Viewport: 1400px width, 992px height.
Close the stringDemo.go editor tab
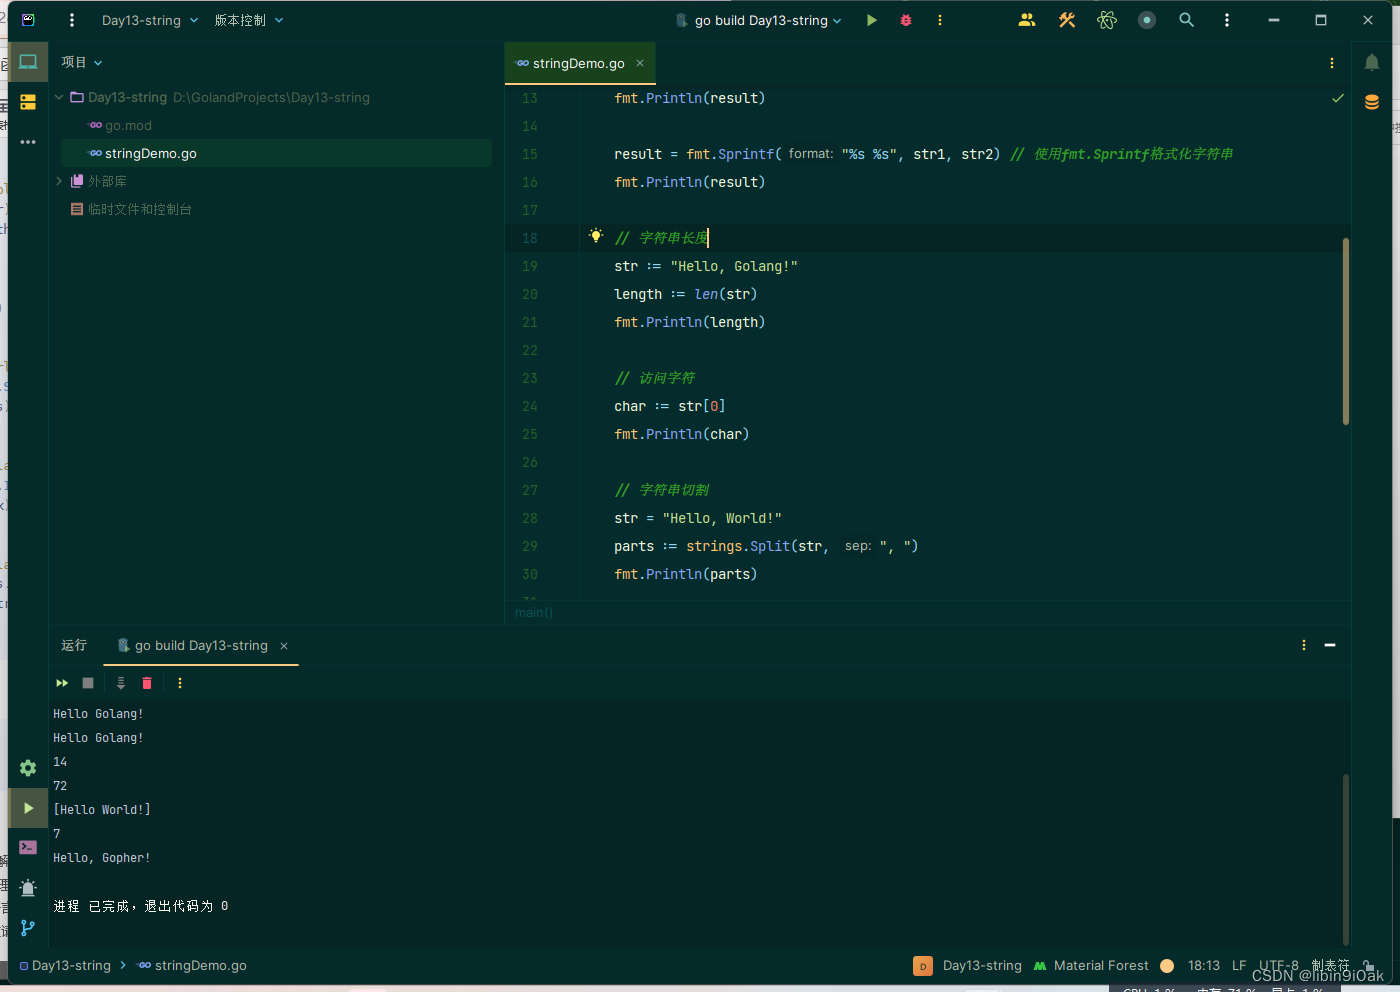pyautogui.click(x=640, y=63)
